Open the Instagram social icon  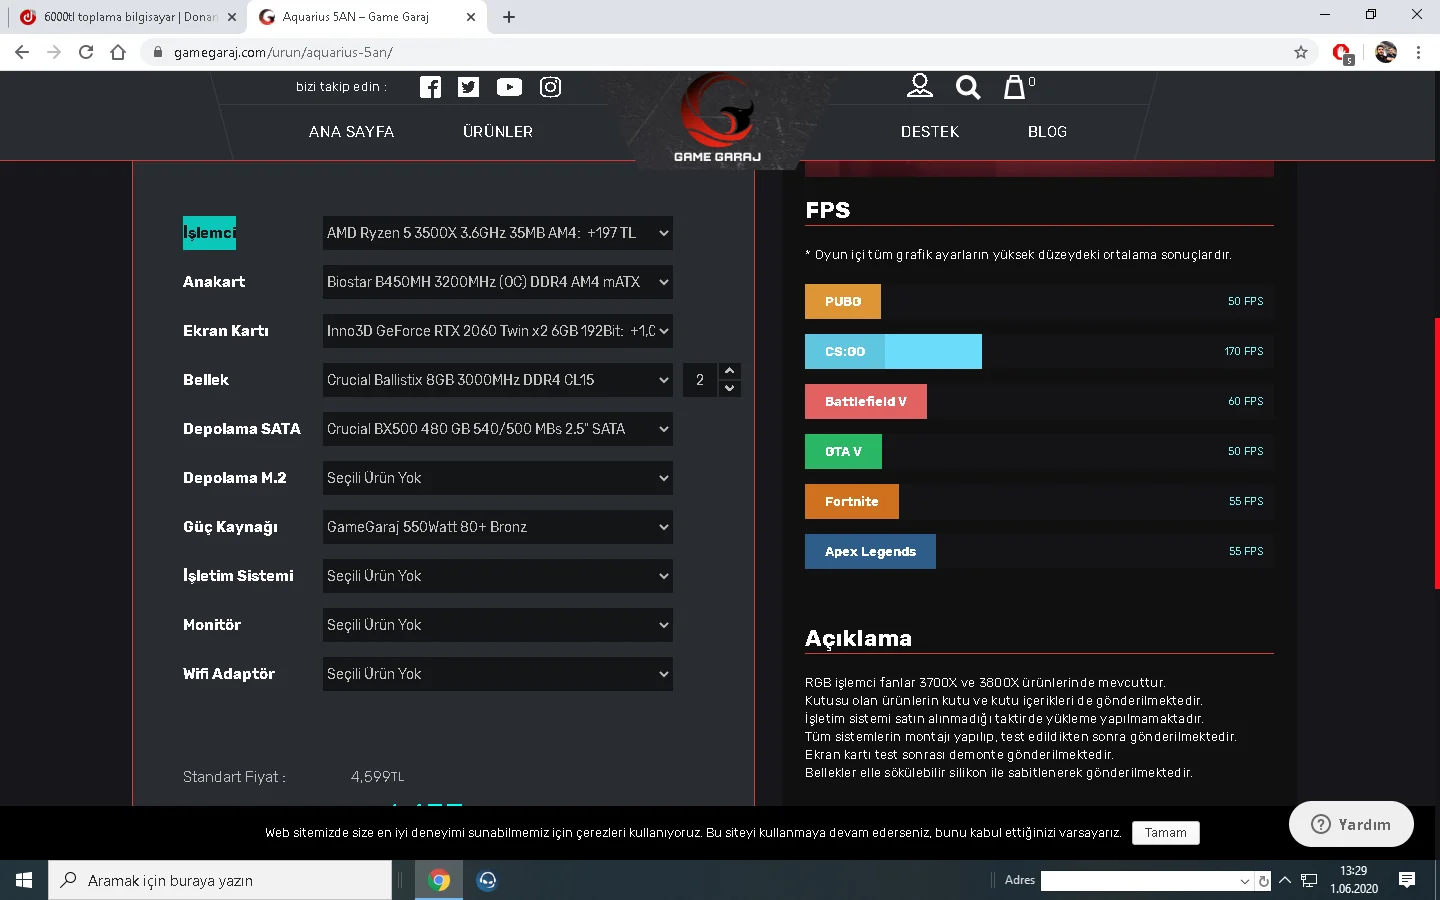tap(550, 87)
